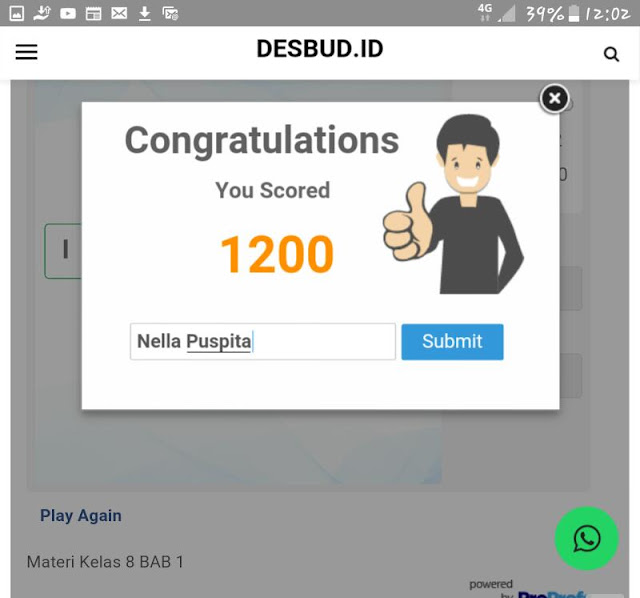This screenshot has height=598, width=640.
Task: Submit the score with name
Action: pyautogui.click(x=452, y=342)
